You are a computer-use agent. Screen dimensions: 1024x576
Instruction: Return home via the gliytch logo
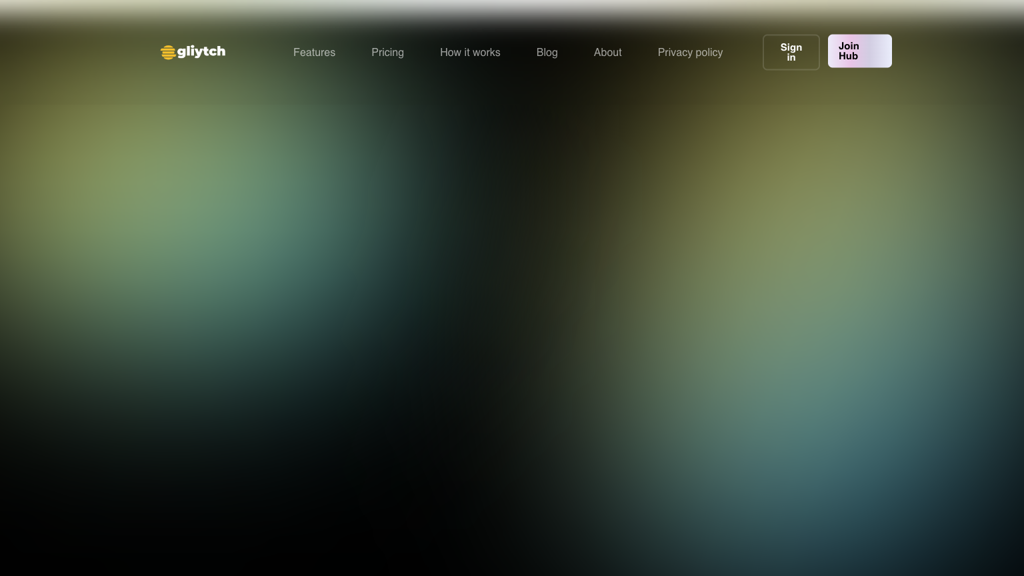[193, 52]
